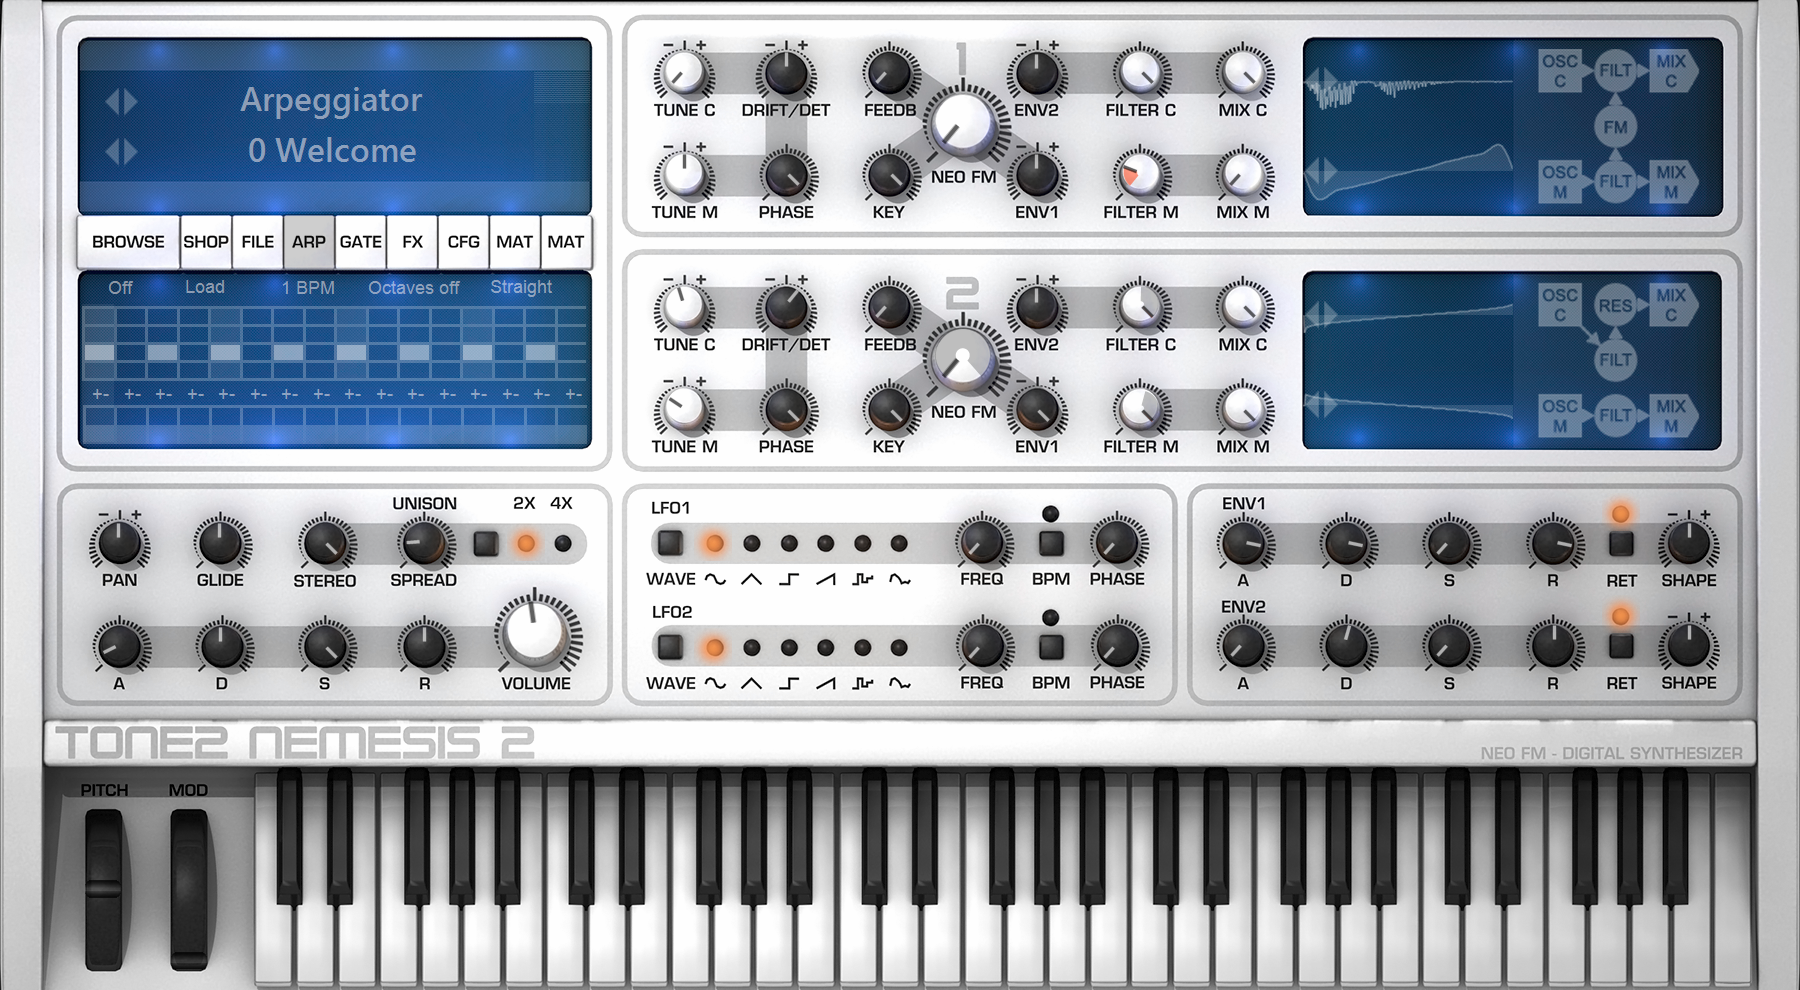Click the arrows beside the Arpeggiator category name
The height and width of the screenshot is (990, 1800).
coord(121,101)
